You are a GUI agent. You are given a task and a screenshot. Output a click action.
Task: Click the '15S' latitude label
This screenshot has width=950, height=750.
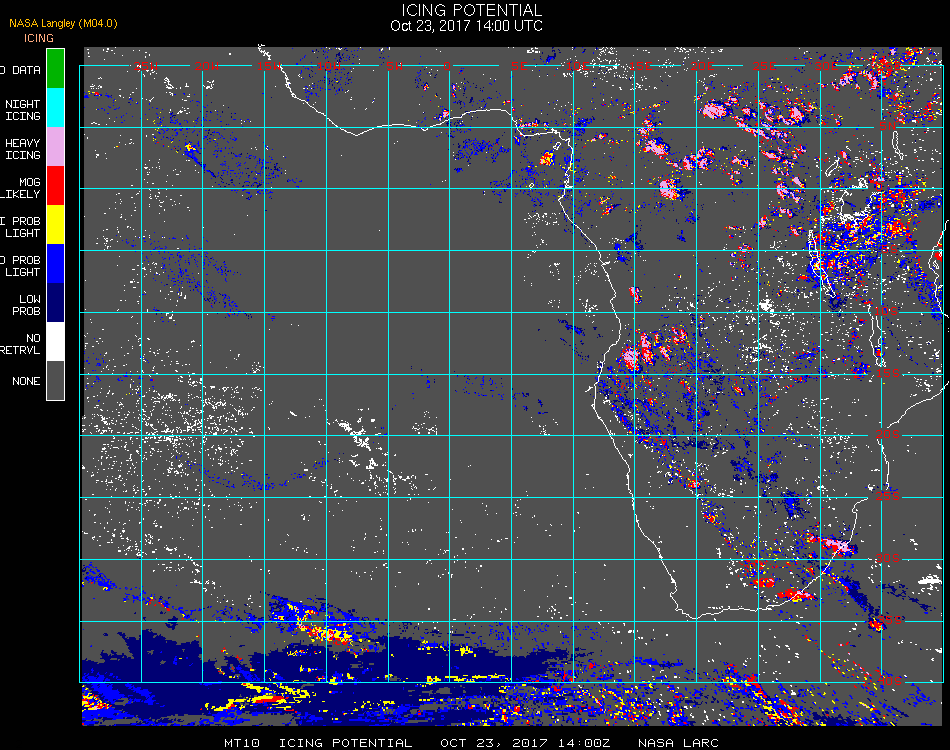click(888, 373)
